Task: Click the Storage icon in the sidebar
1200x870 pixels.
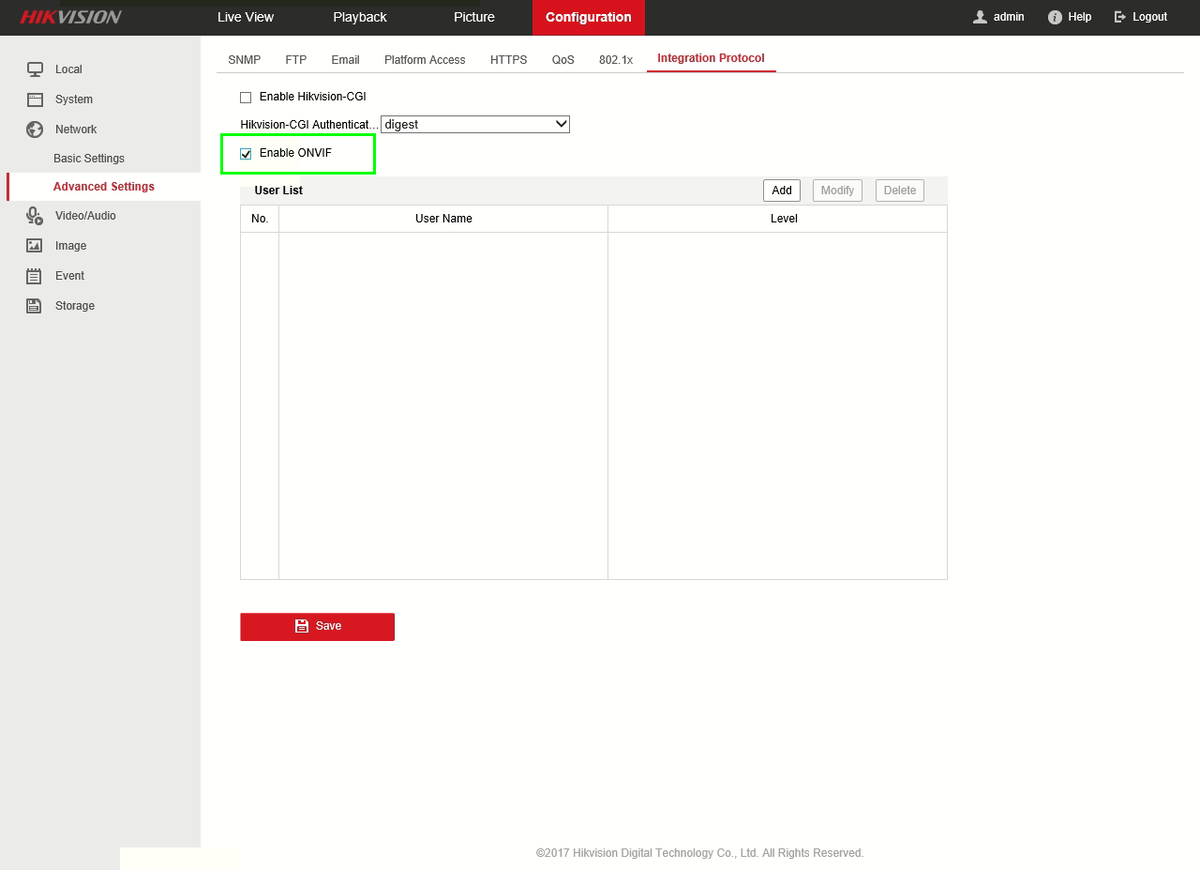Action: click(x=33, y=305)
